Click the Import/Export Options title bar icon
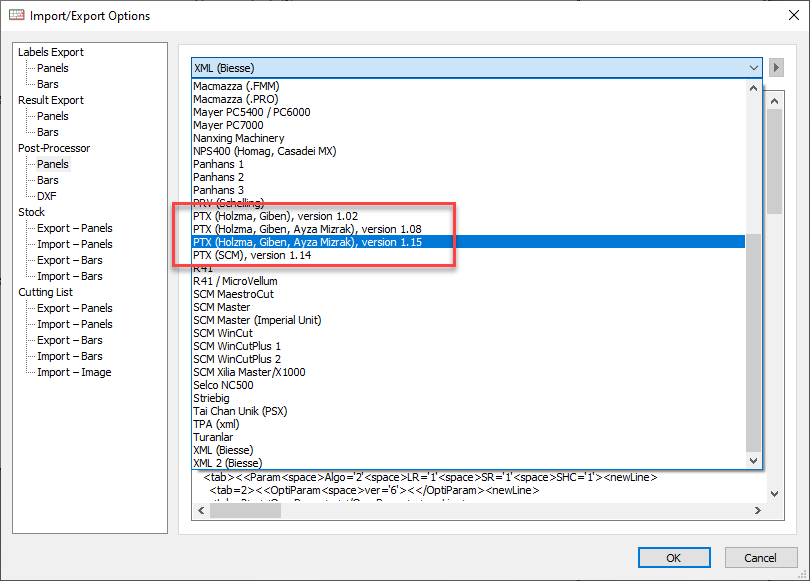The image size is (810, 581). (x=17, y=15)
